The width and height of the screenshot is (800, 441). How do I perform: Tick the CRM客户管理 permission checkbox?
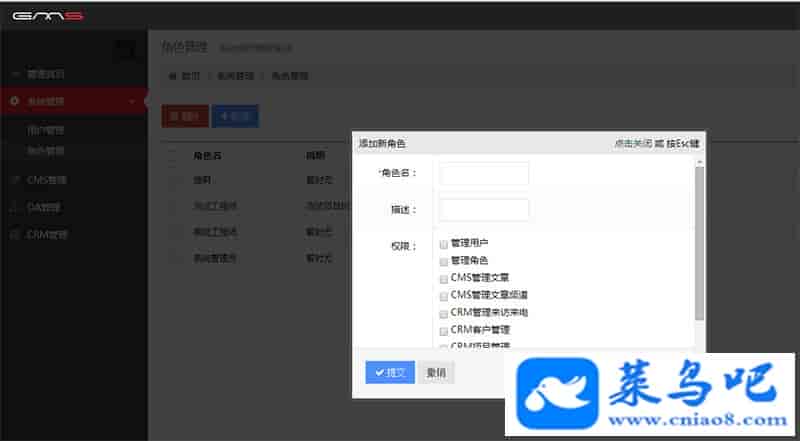[x=443, y=330]
